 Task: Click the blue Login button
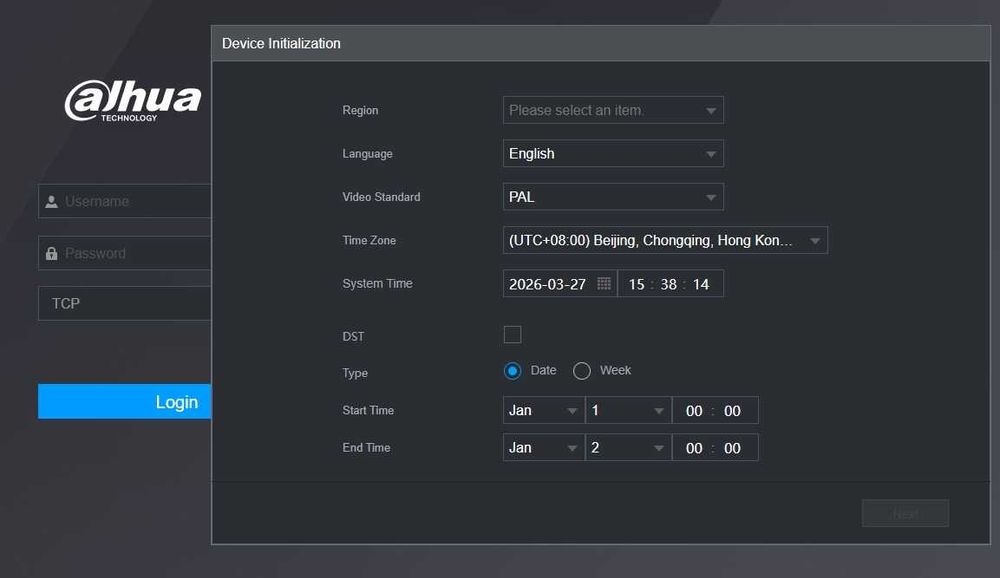(x=124, y=401)
